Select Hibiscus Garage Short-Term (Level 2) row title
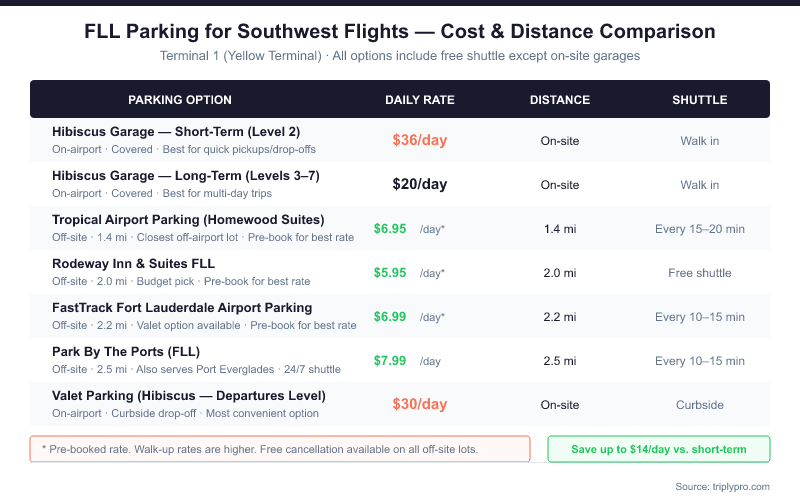The height and width of the screenshot is (500, 800). [x=176, y=132]
